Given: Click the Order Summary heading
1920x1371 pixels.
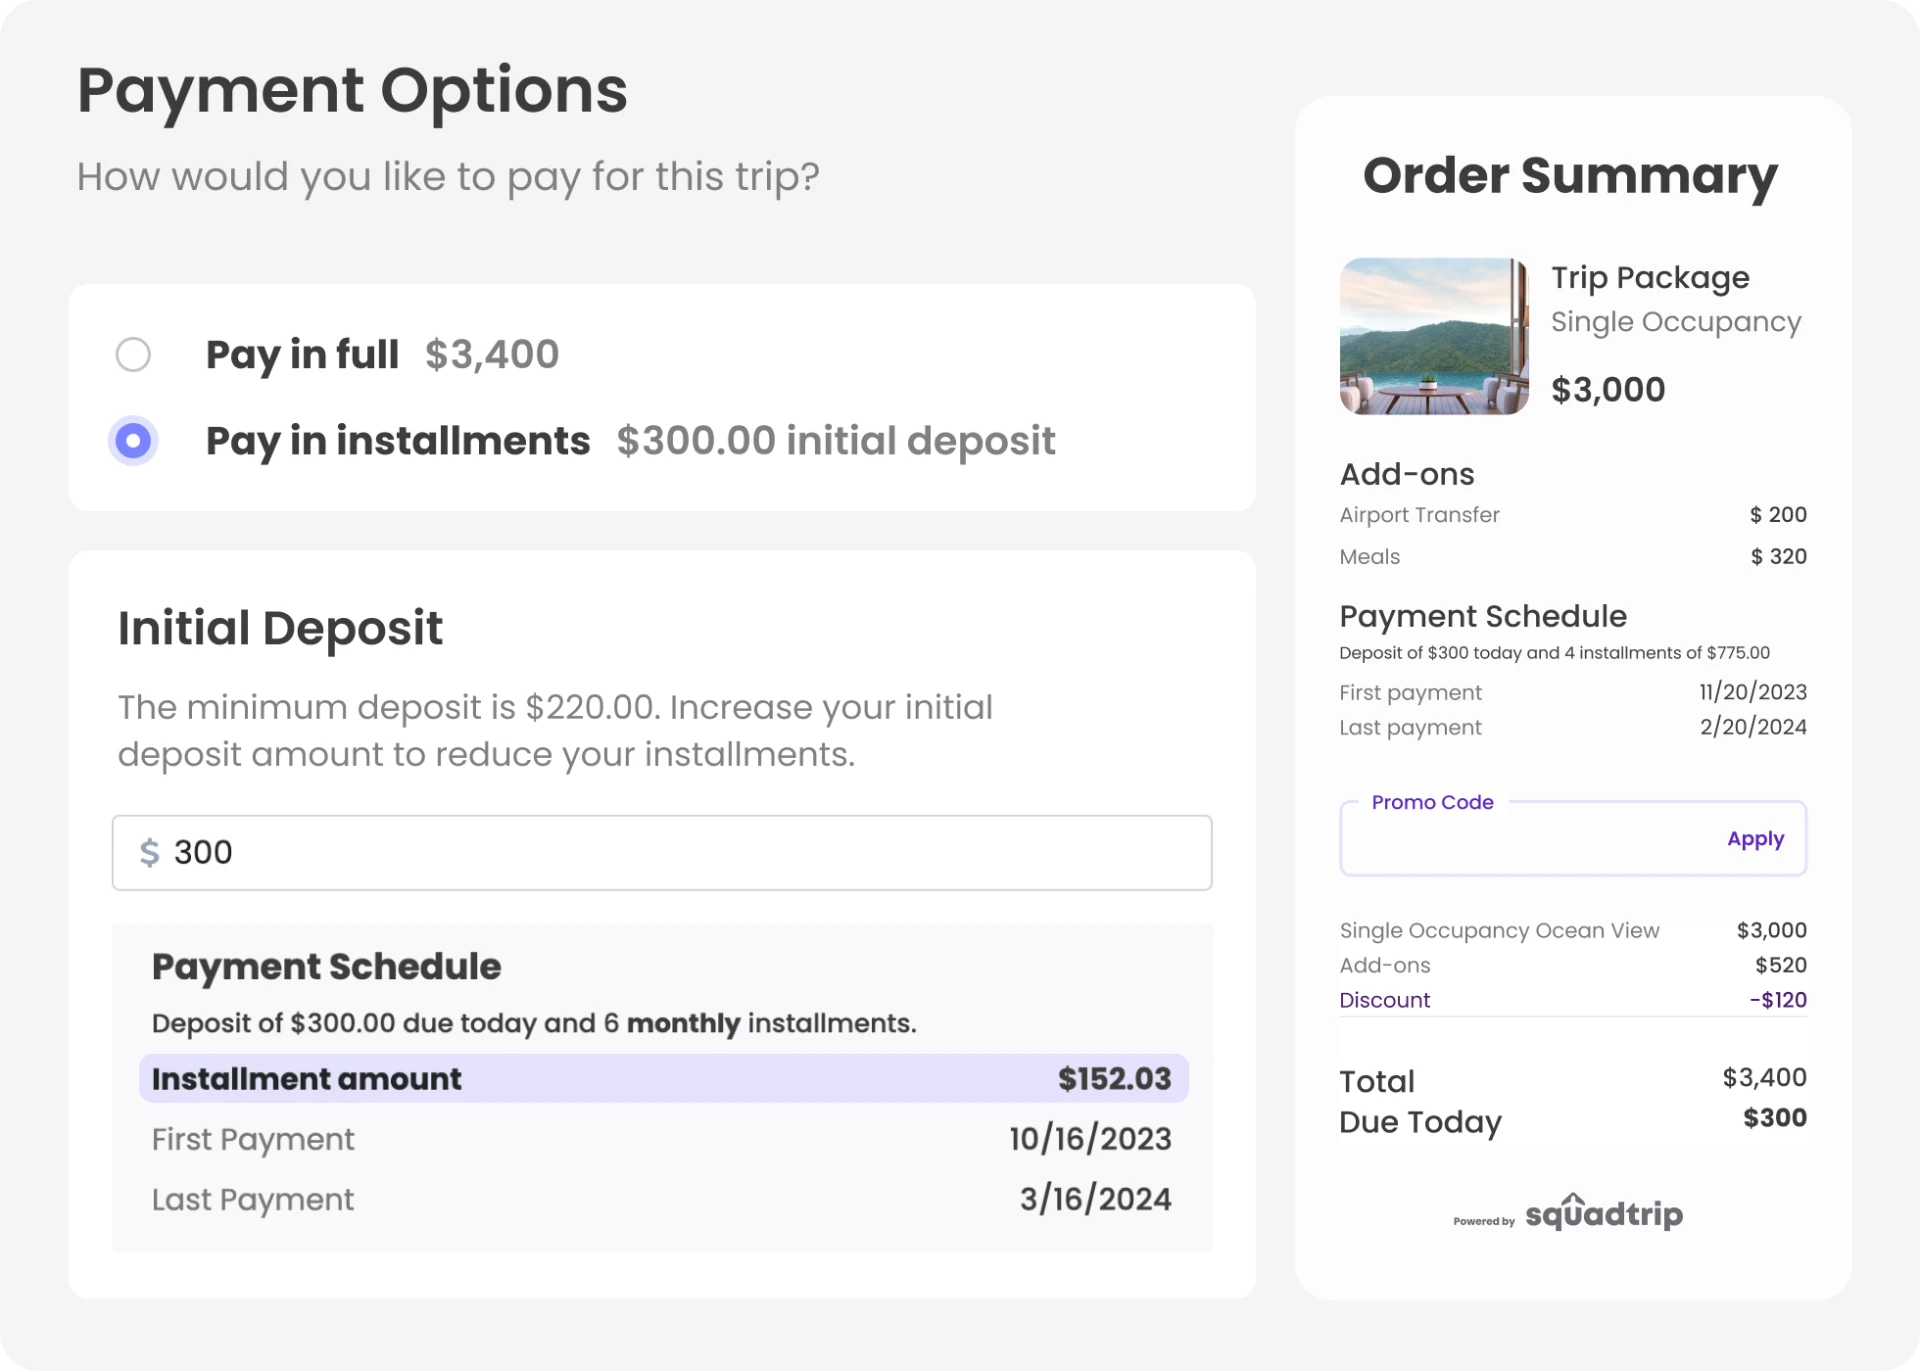Looking at the screenshot, I should click(x=1571, y=176).
